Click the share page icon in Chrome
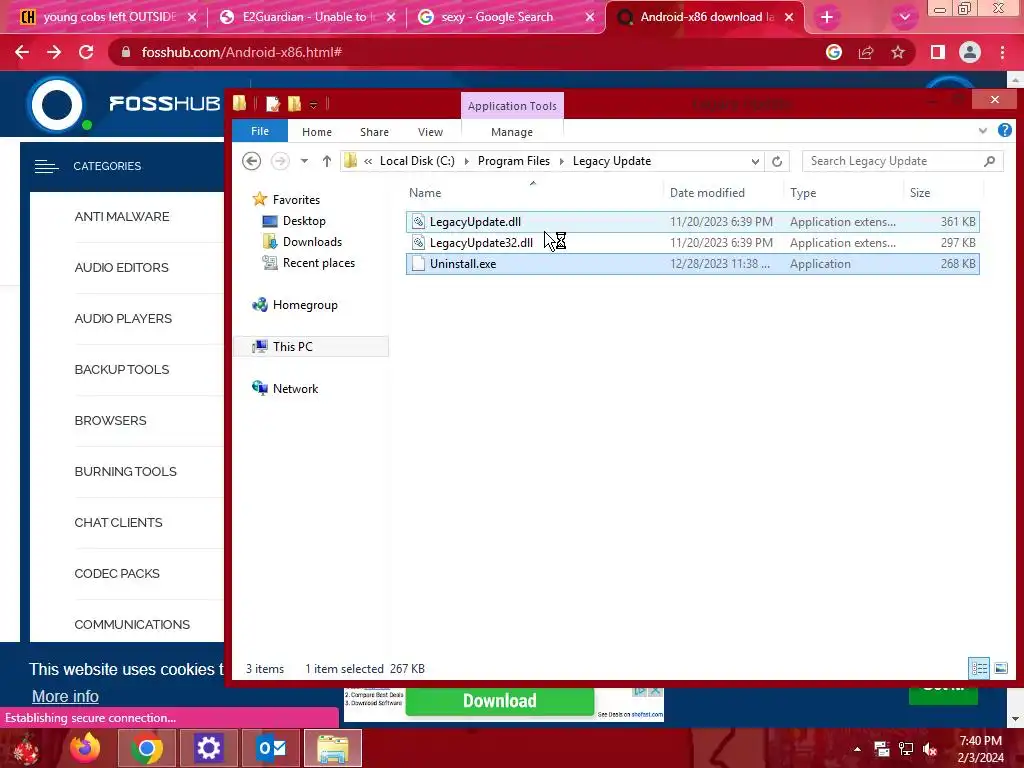1024x768 pixels. click(866, 52)
